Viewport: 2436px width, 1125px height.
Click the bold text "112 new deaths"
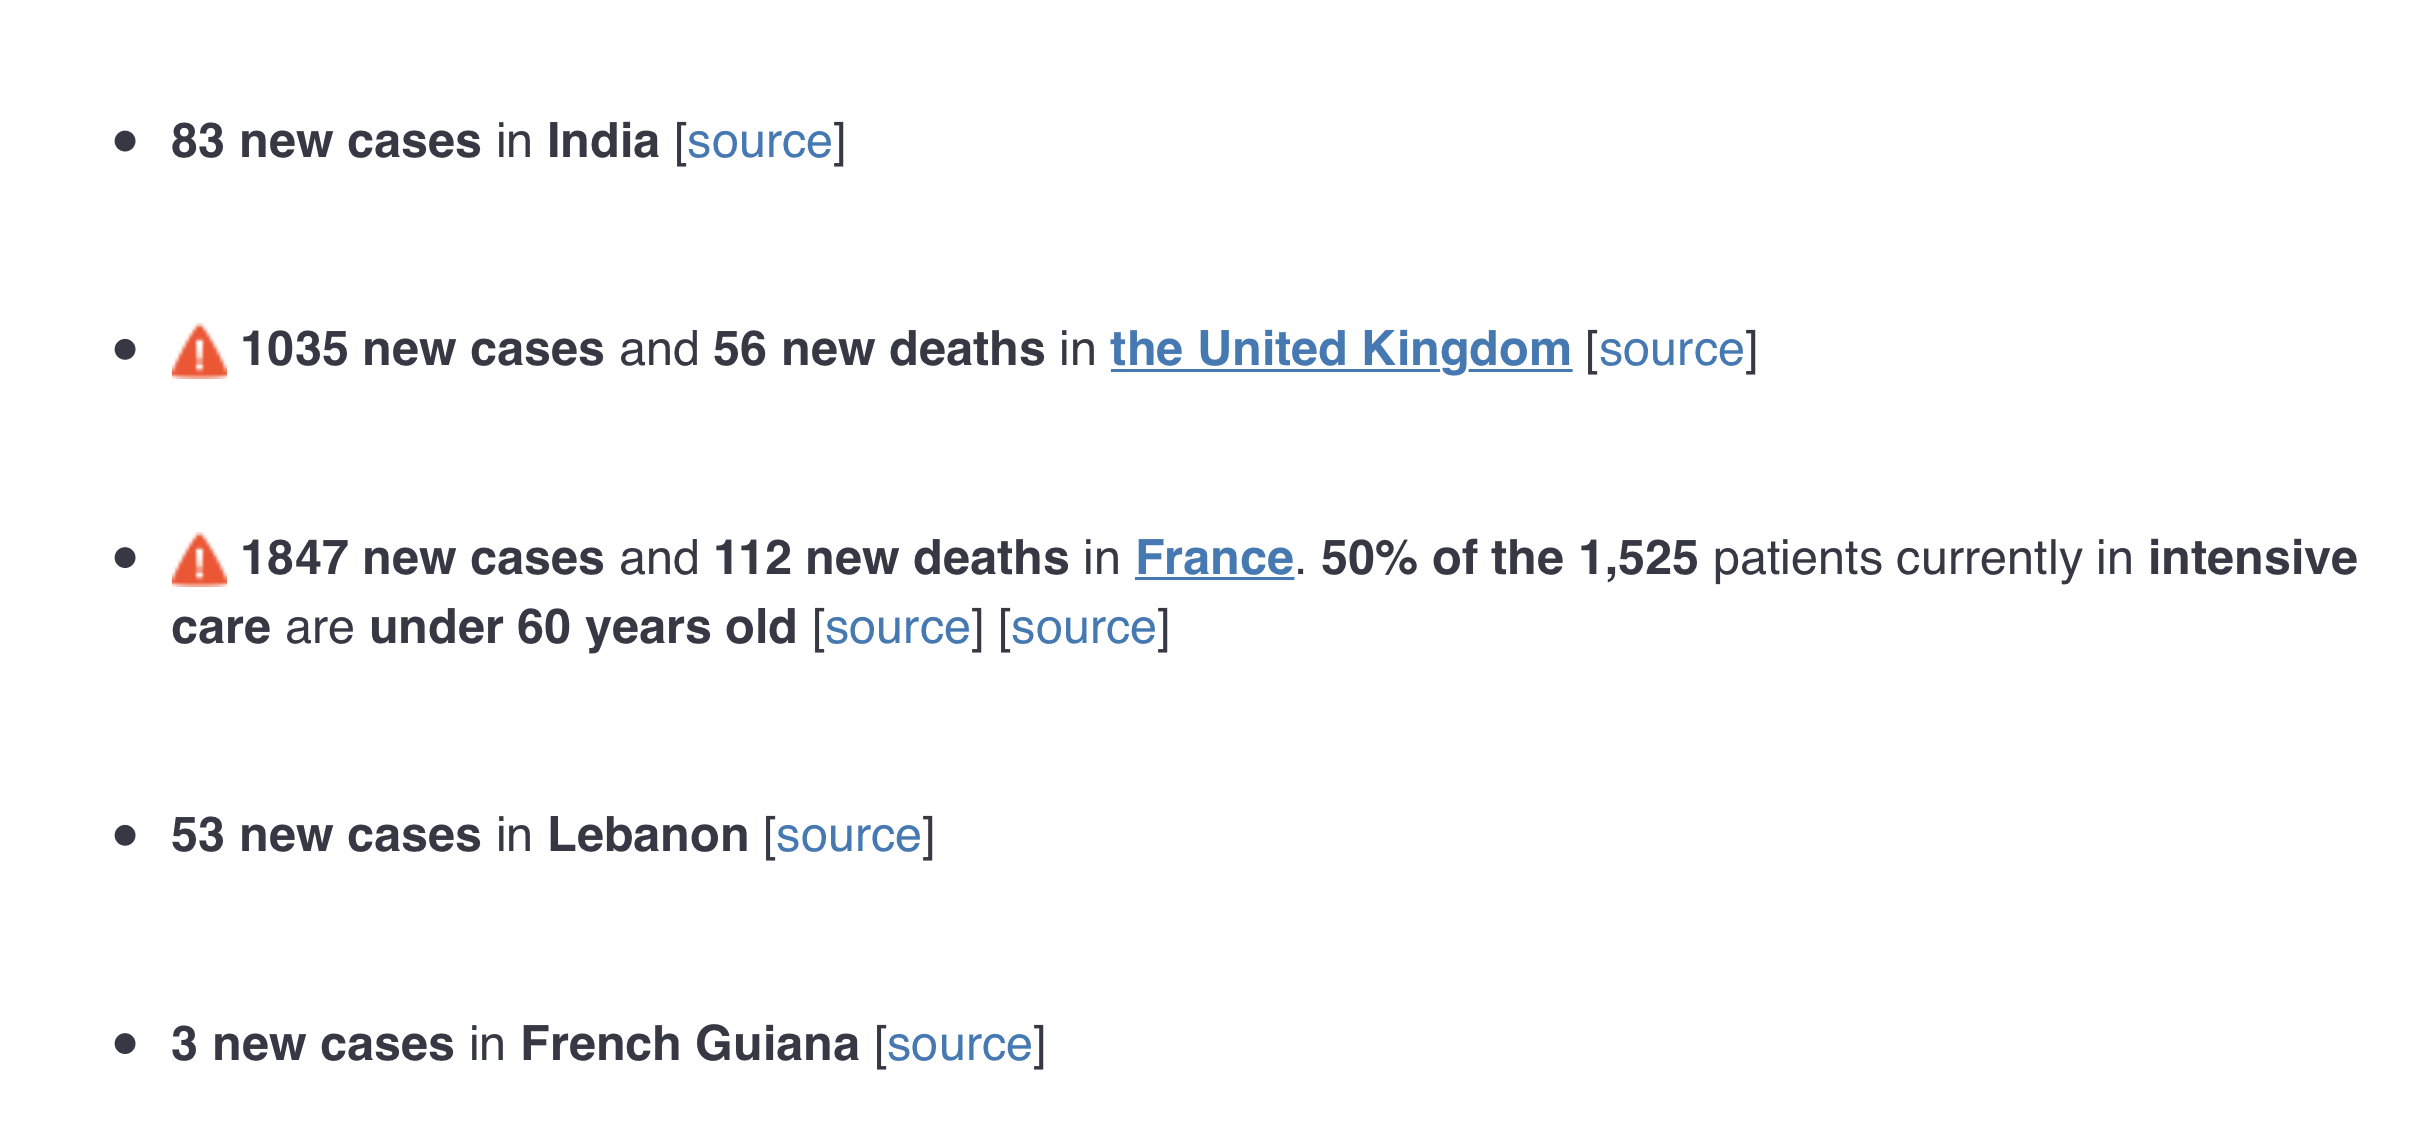[891, 558]
